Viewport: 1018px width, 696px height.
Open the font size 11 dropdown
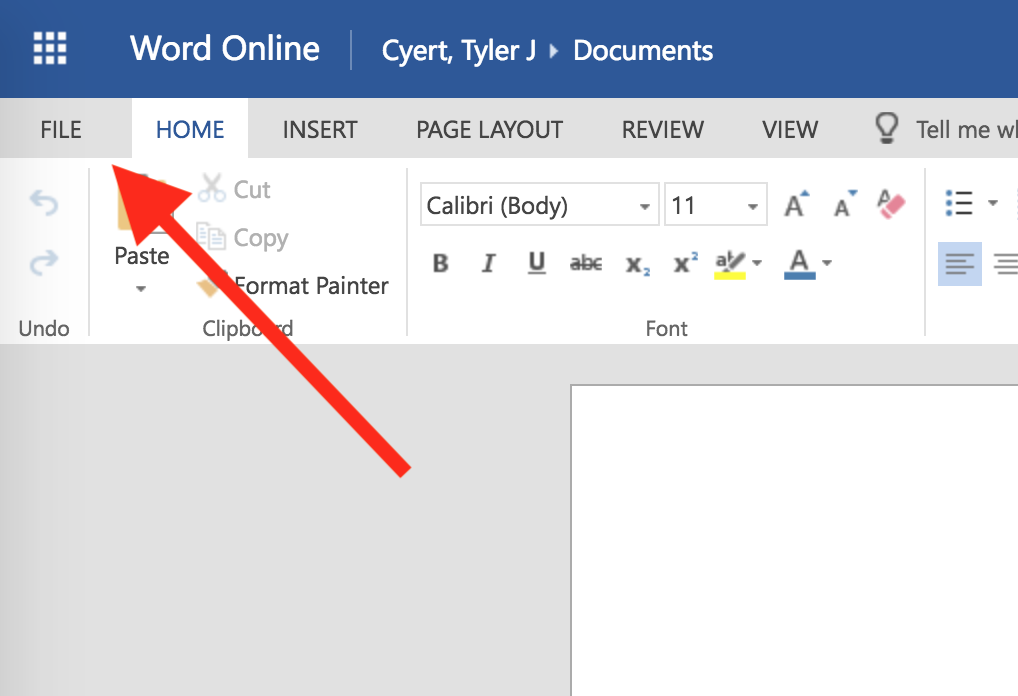click(752, 207)
